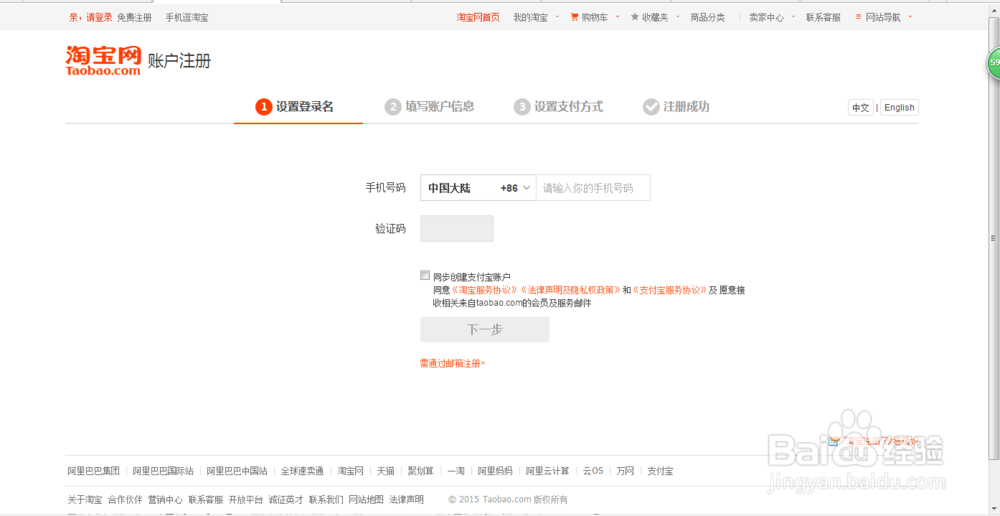This screenshot has width=1000, height=516.
Task: Toggle the 同步创建支付宝账户 checkbox
Action: coord(425,276)
